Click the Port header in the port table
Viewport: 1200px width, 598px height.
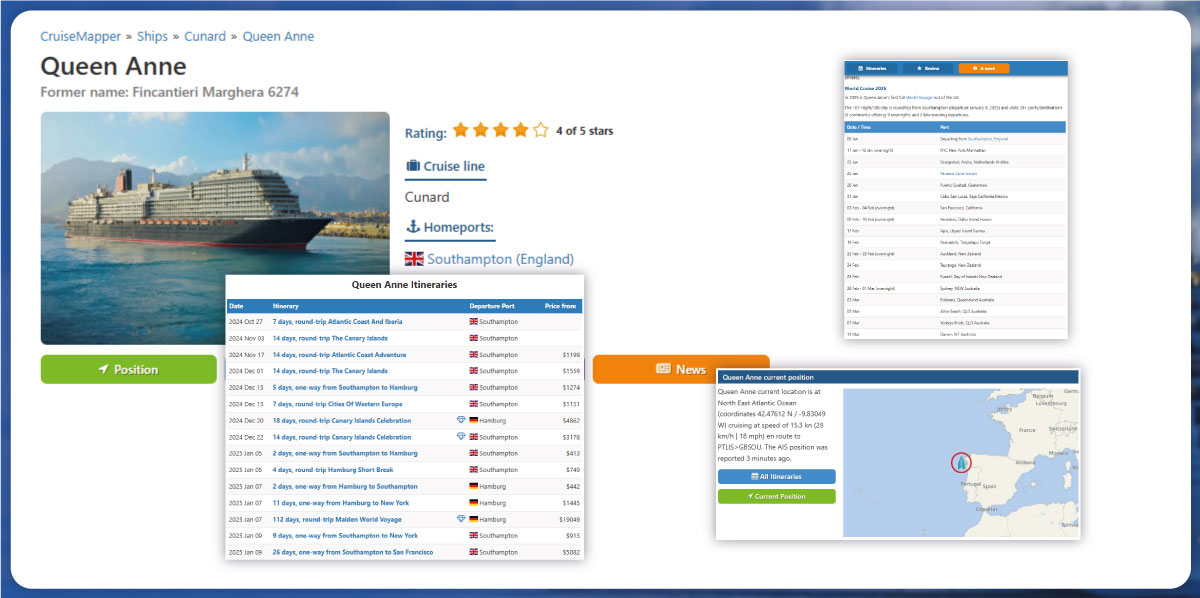945,127
